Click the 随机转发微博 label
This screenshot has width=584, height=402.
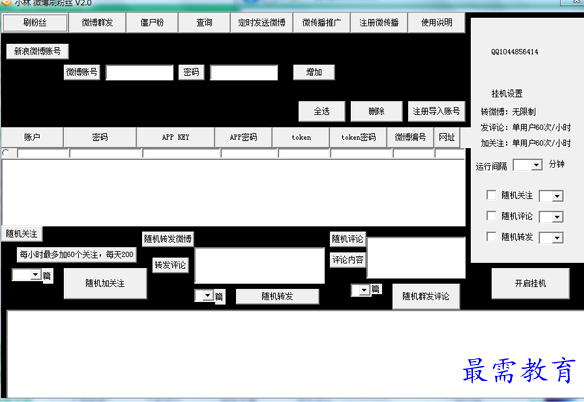click(x=168, y=239)
